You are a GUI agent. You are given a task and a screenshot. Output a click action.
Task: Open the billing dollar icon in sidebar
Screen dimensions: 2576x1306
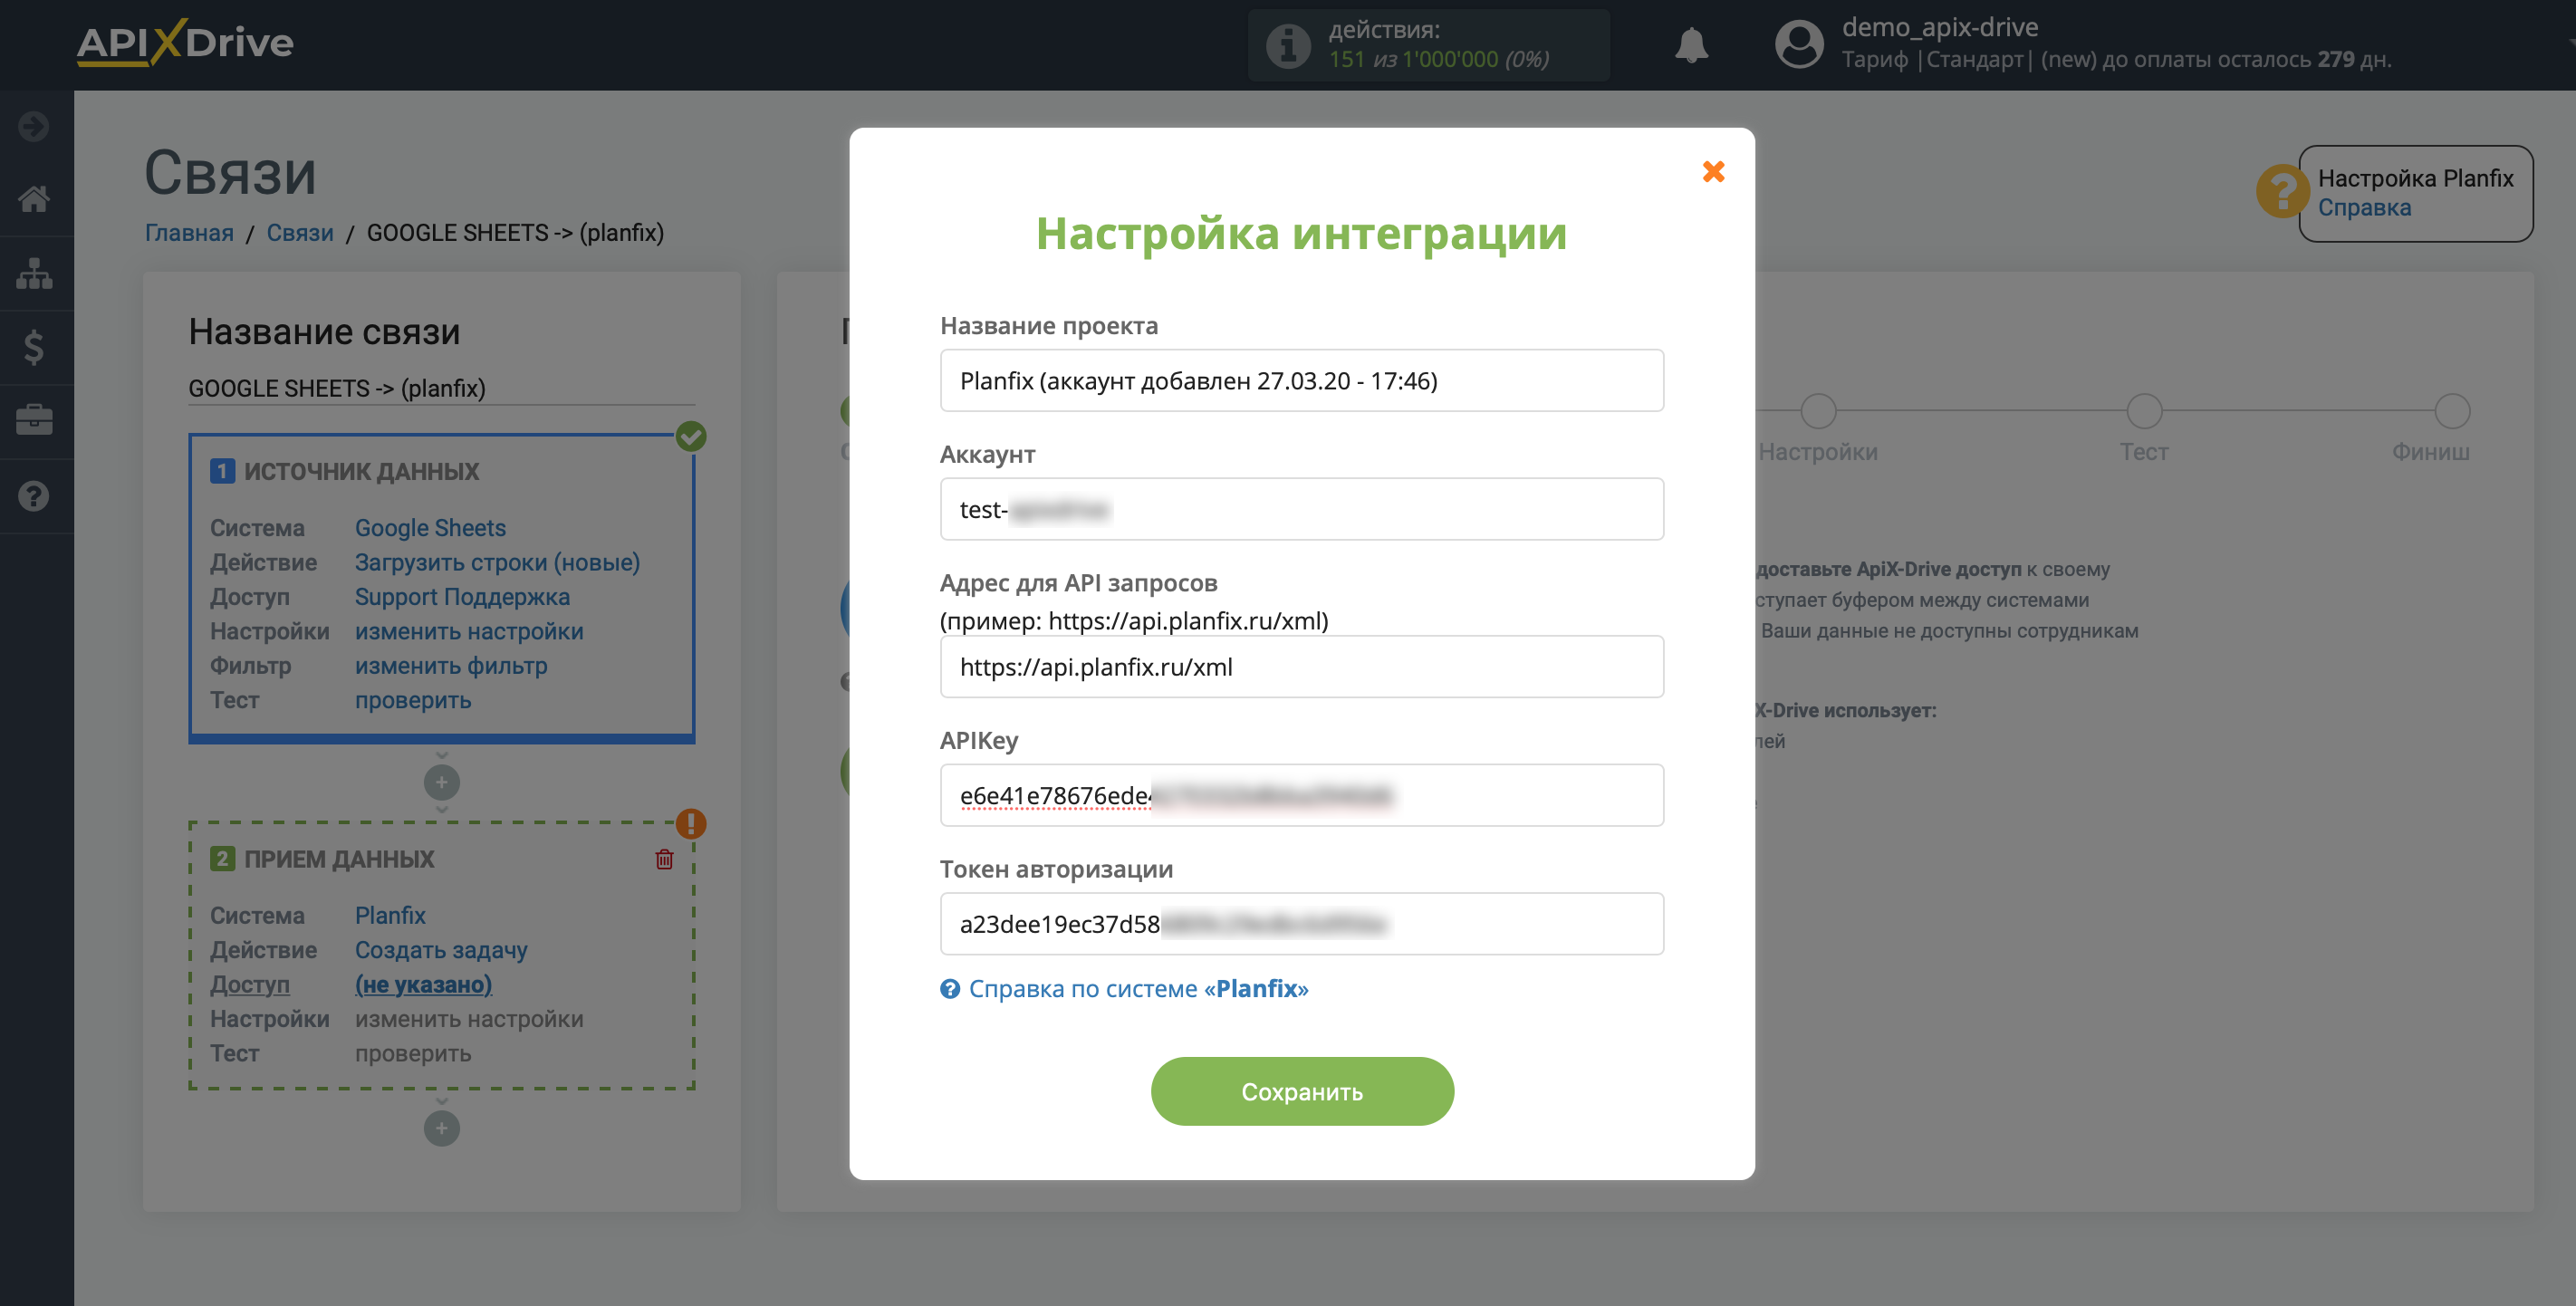34,347
